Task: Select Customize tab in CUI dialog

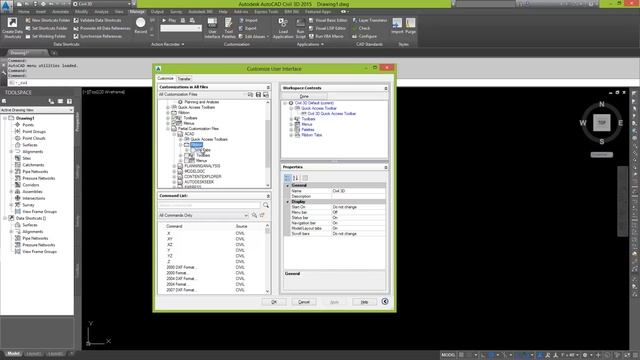Action: 165,78
